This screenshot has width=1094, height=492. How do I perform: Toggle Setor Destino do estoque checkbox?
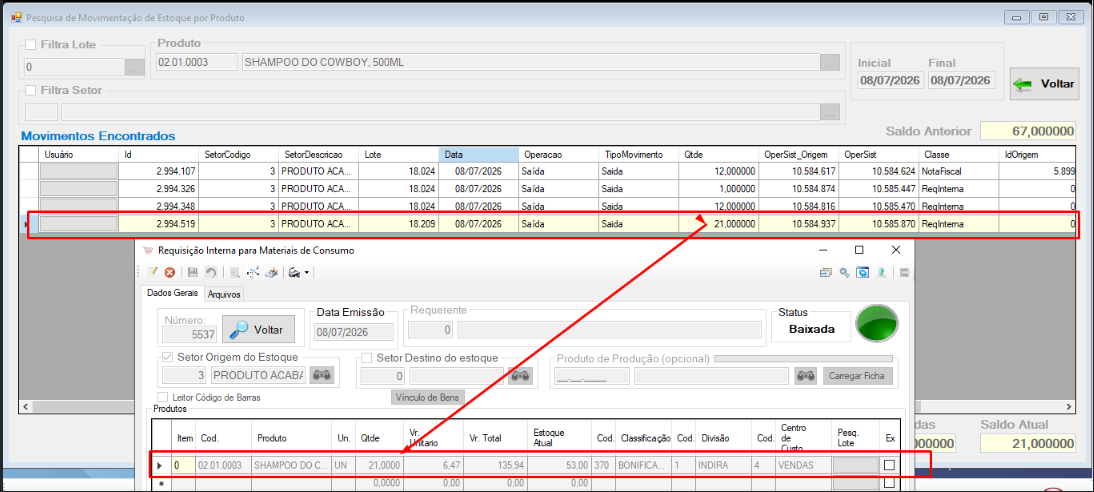pos(366,358)
